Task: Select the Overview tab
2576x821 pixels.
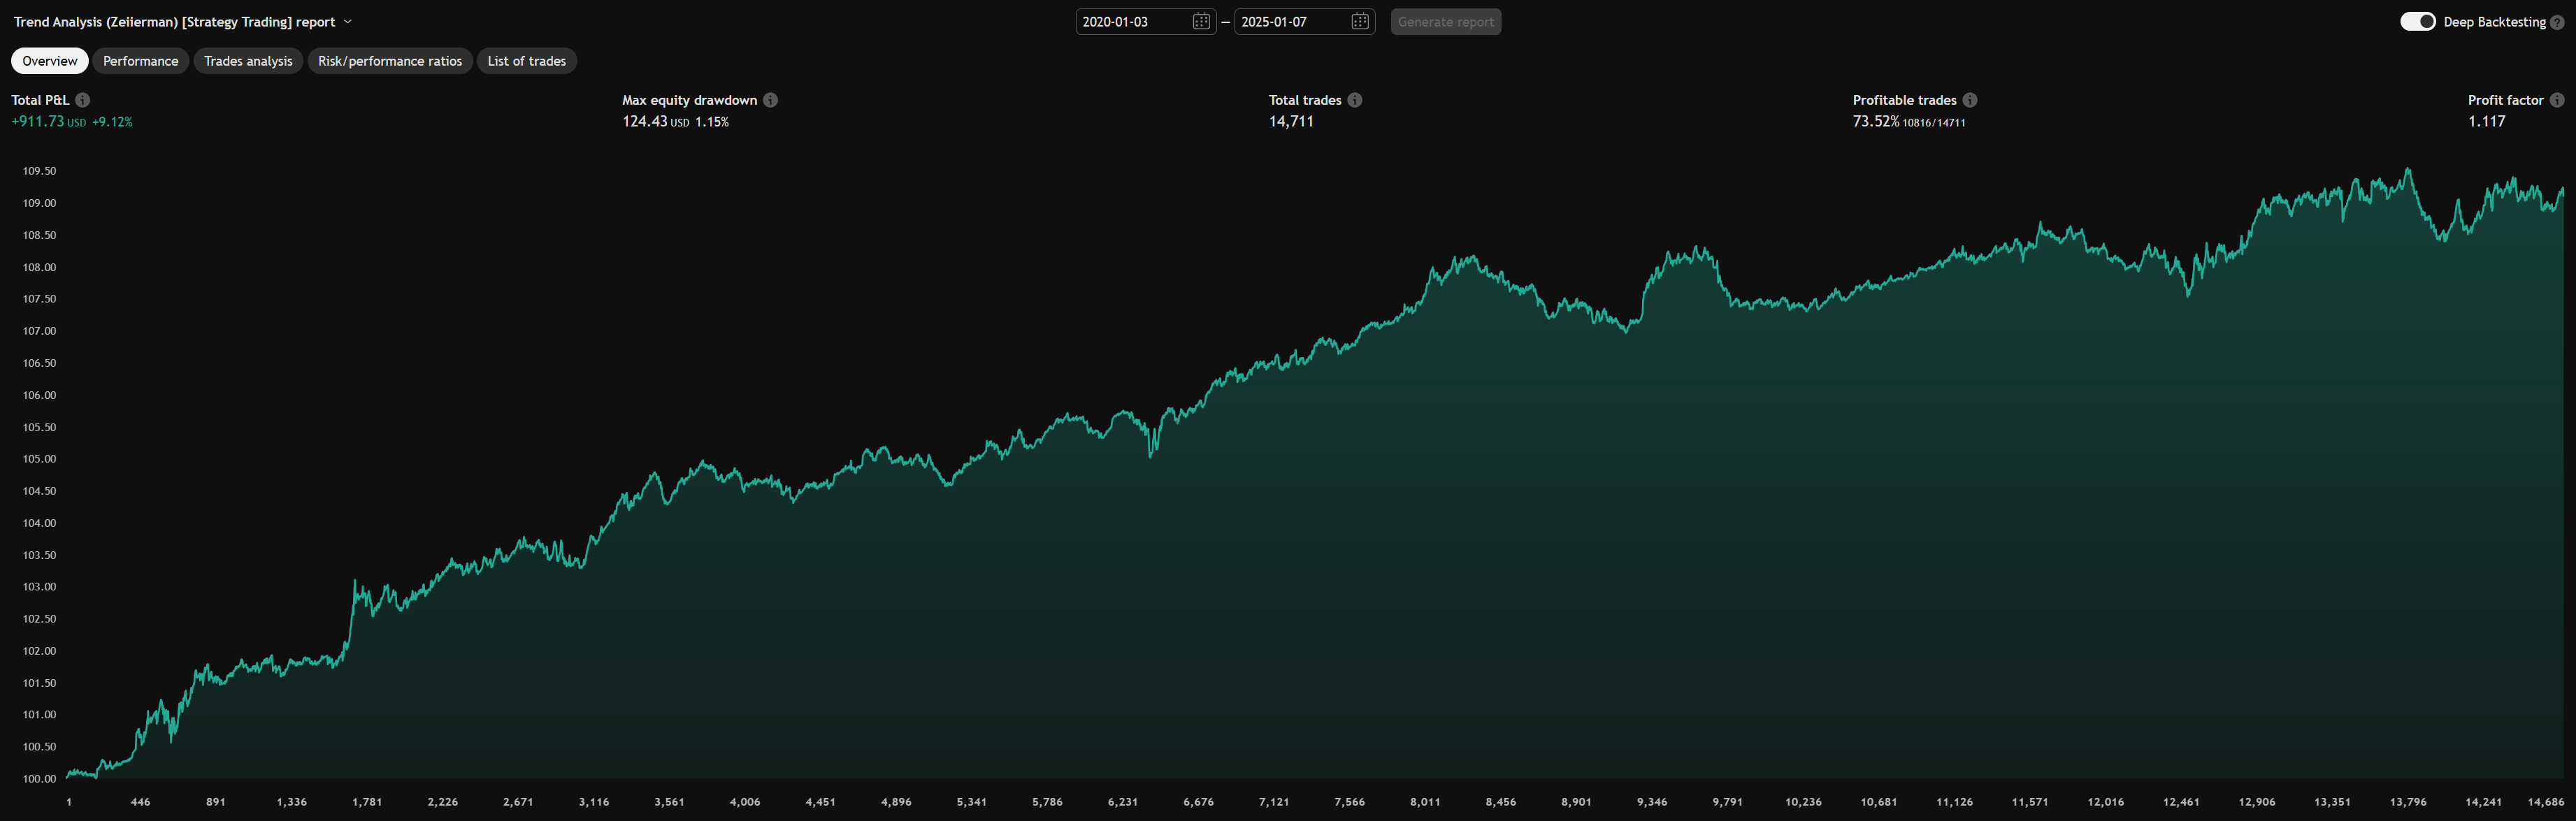Action: tap(50, 61)
